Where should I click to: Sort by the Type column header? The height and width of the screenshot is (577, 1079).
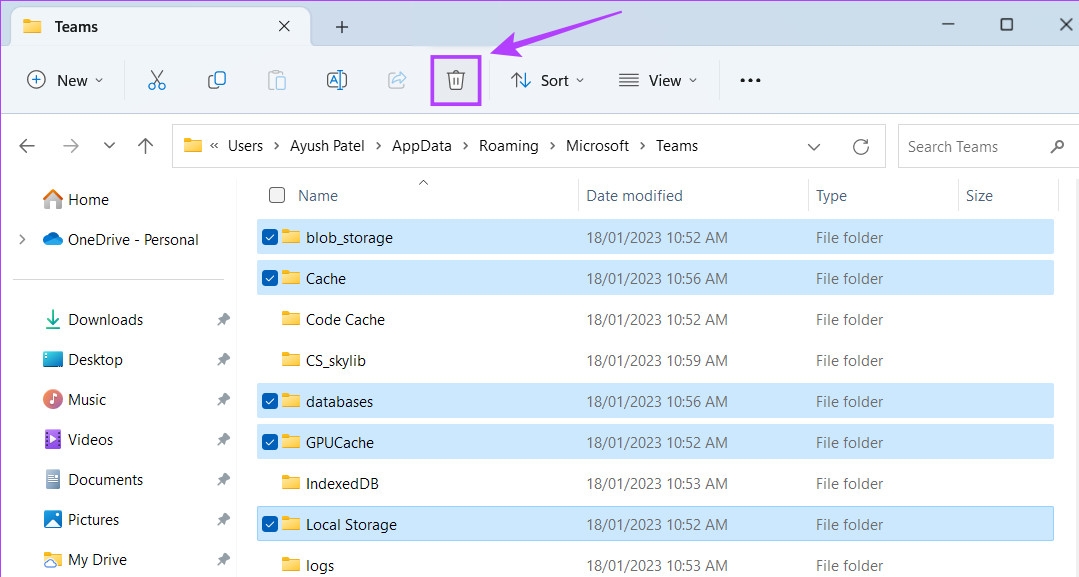tap(831, 196)
